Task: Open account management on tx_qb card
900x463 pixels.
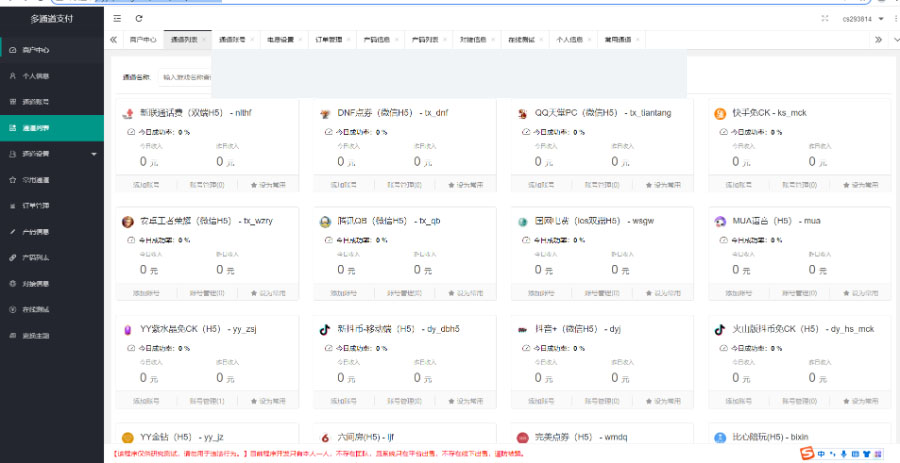Action: [405, 293]
